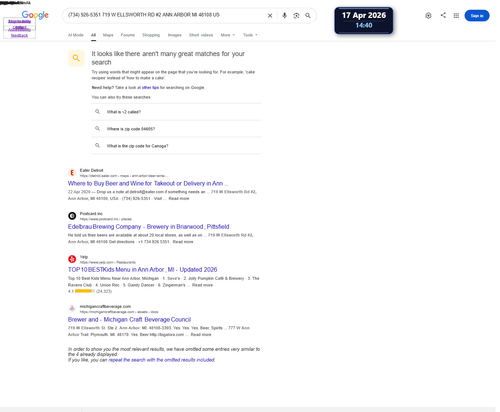Click the search icon beside 'What is √2 called?'

97,112
